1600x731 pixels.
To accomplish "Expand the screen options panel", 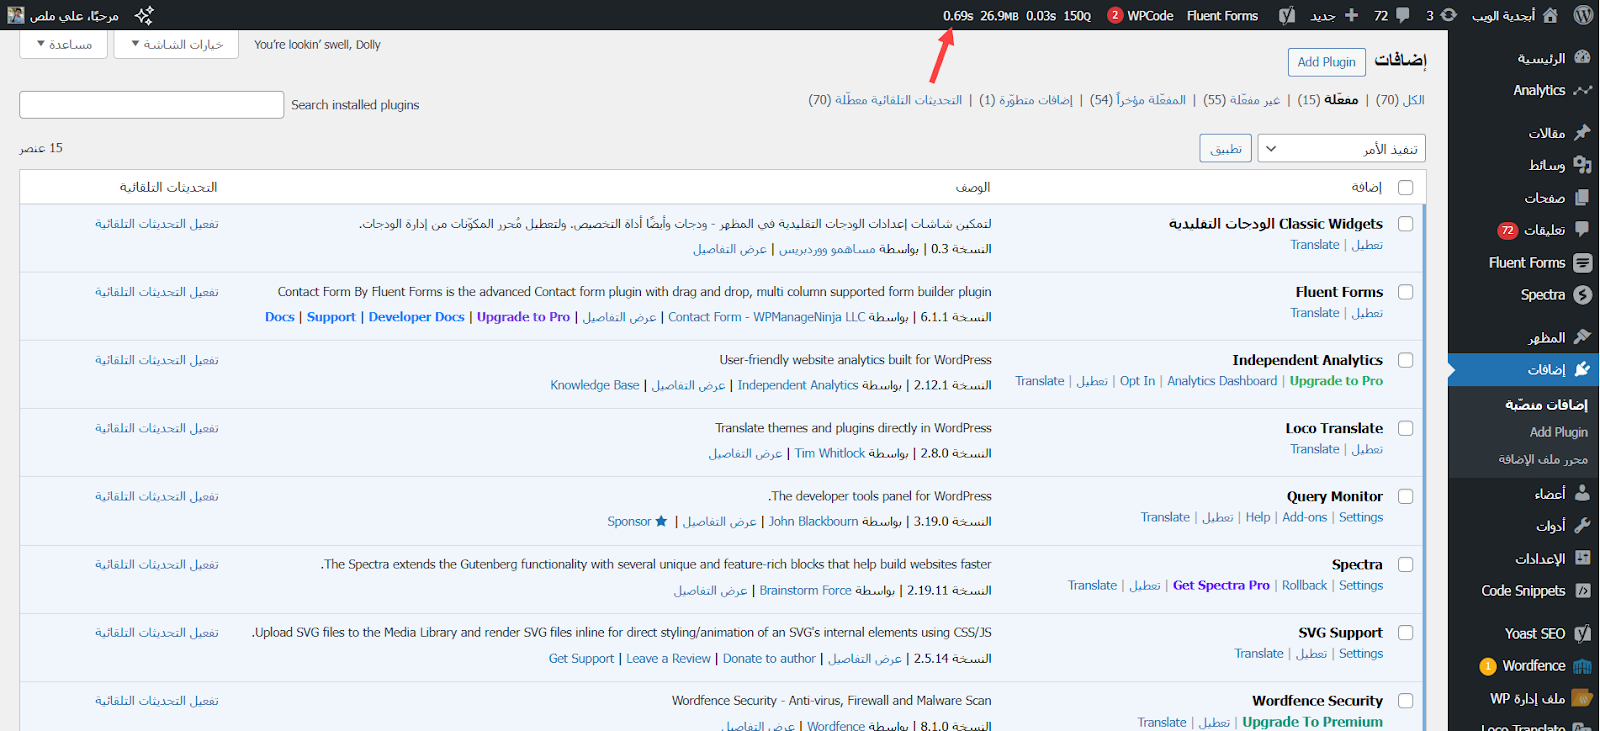I will pyautogui.click(x=176, y=44).
